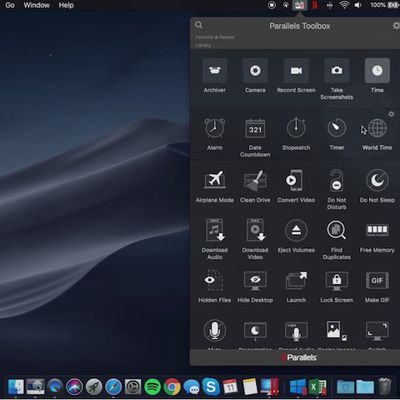The image size is (400, 400).
Task: Open the Alarm tool
Action: [x=215, y=128]
